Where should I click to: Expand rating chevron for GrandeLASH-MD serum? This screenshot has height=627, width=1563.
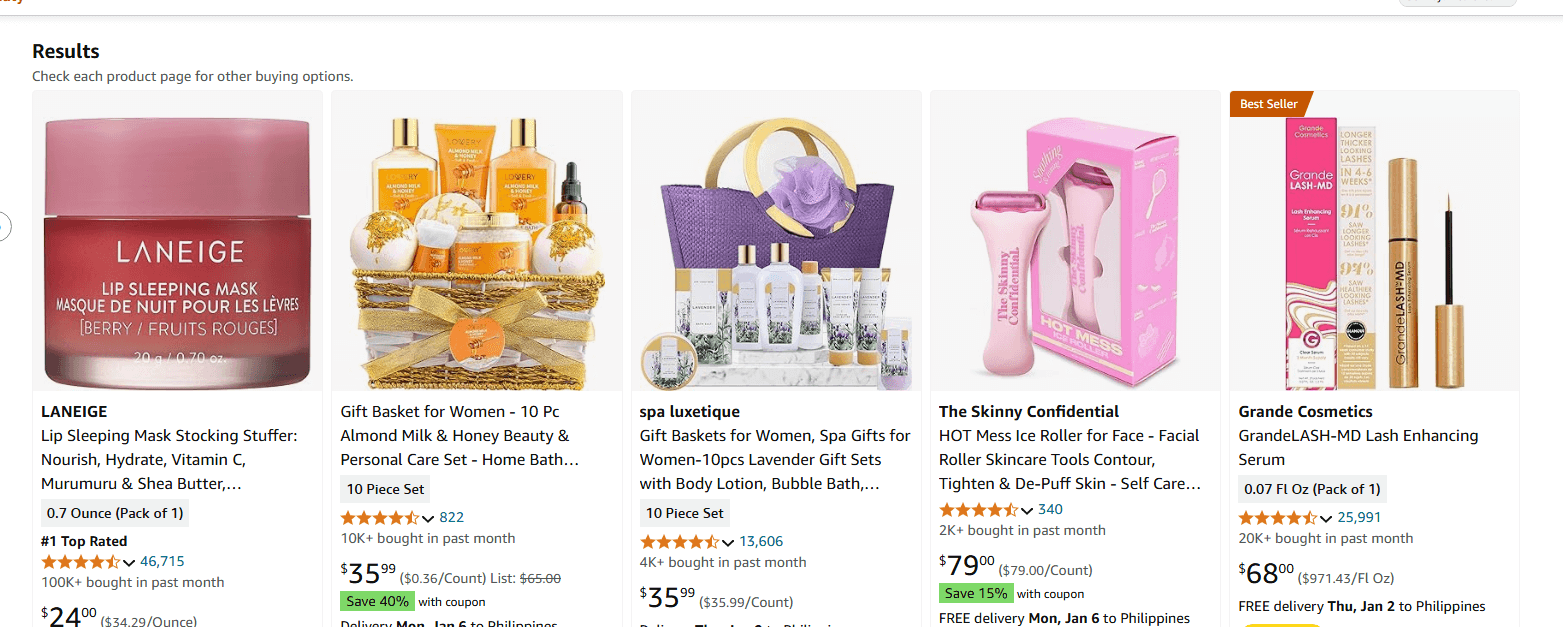point(1326,519)
